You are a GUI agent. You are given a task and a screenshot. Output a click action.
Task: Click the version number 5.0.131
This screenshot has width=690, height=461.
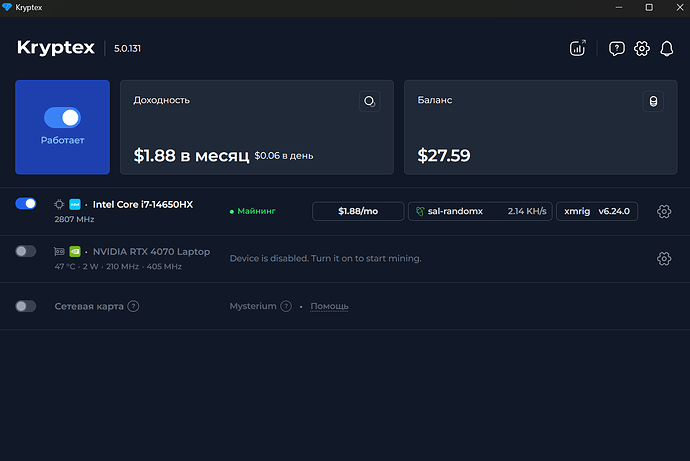[128, 48]
